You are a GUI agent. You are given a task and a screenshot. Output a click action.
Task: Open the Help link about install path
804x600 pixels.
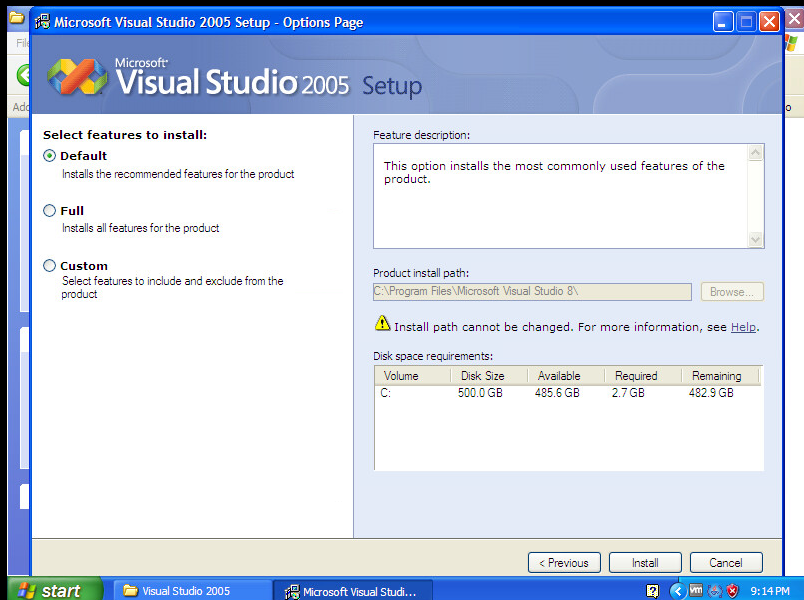click(x=743, y=327)
